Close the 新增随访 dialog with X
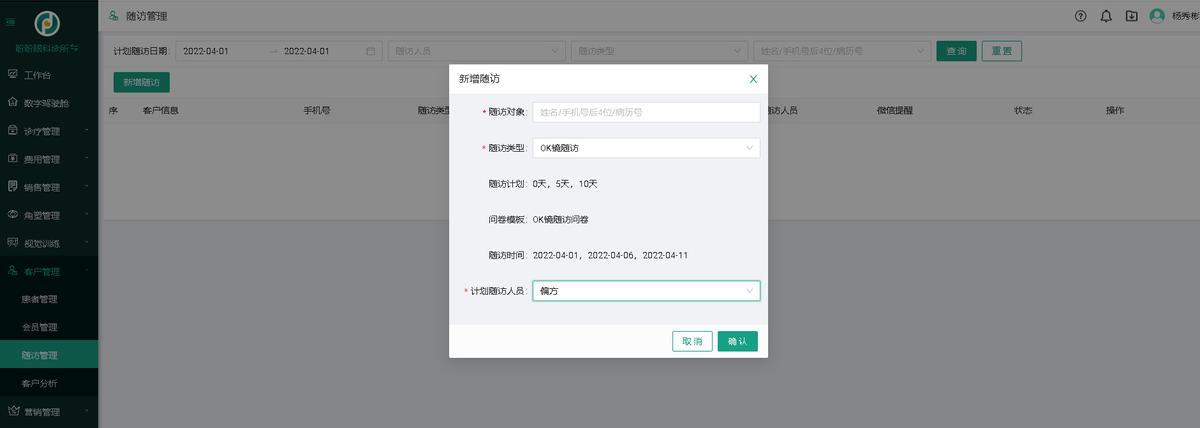The height and width of the screenshot is (428, 1200). click(753, 79)
